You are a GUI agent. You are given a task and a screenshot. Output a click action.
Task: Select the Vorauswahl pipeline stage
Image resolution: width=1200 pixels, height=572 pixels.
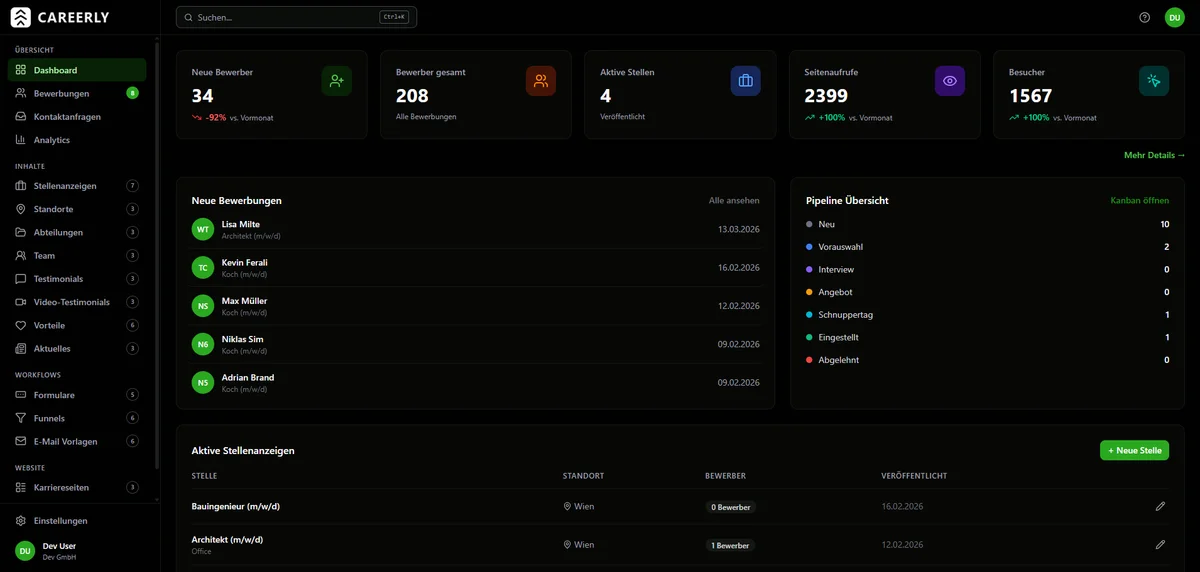987,247
